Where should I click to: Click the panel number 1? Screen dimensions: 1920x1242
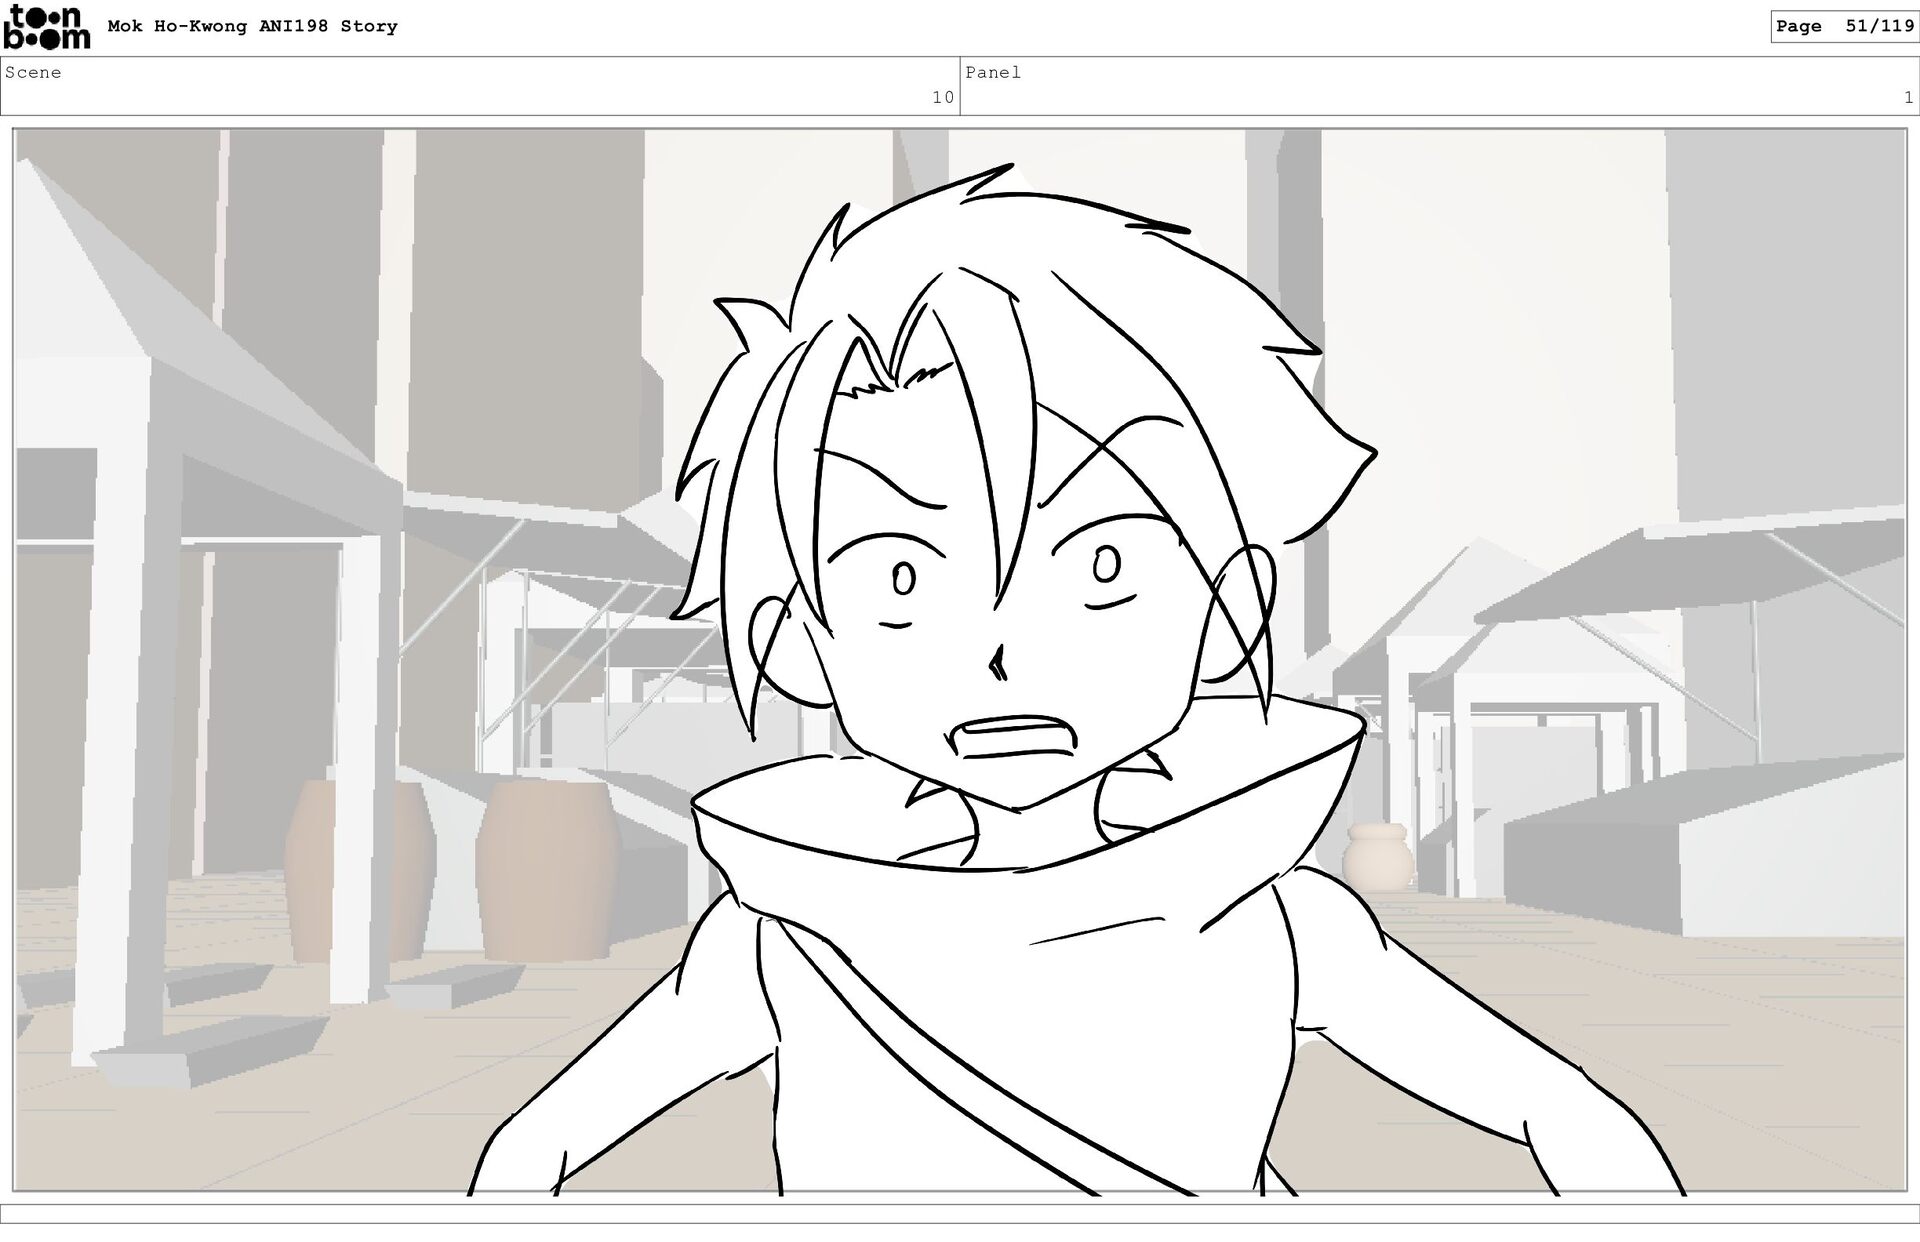point(1908,98)
